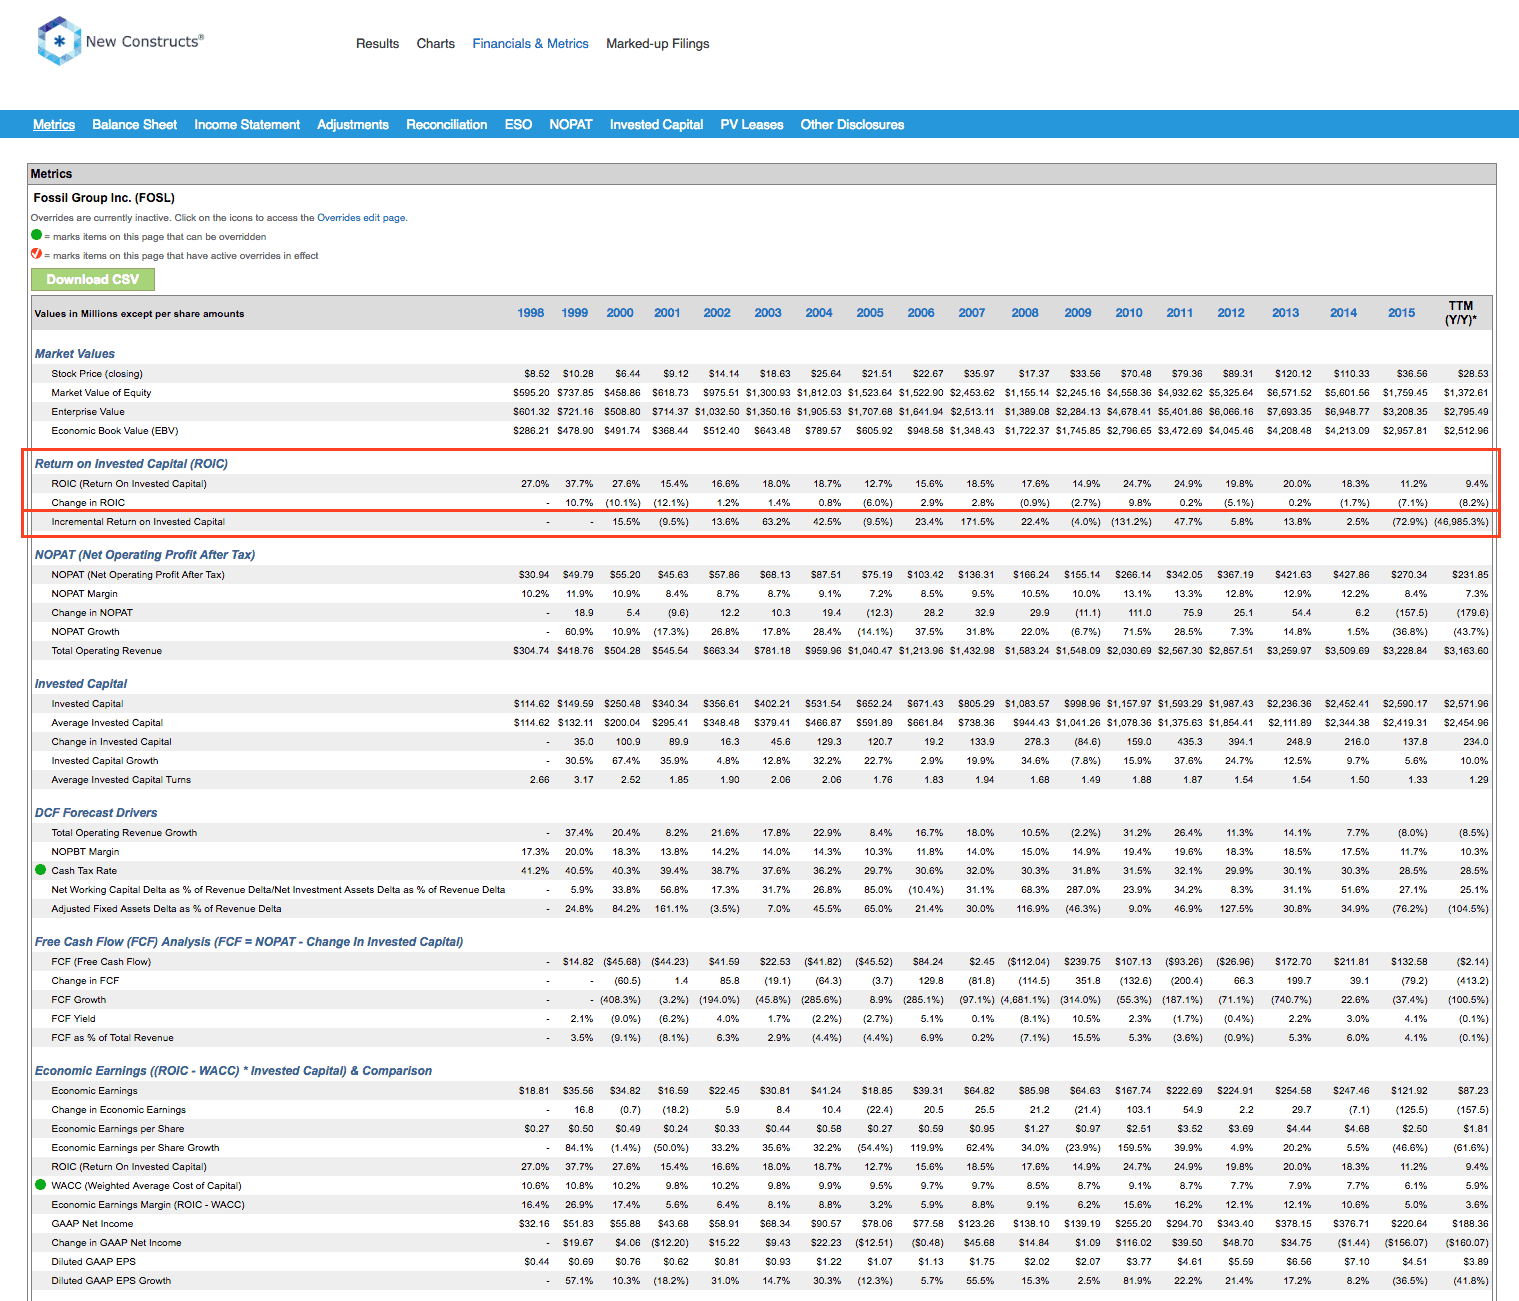This screenshot has width=1519, height=1301.
Task: Click the 2011 year column header
Action: pos(1180,313)
